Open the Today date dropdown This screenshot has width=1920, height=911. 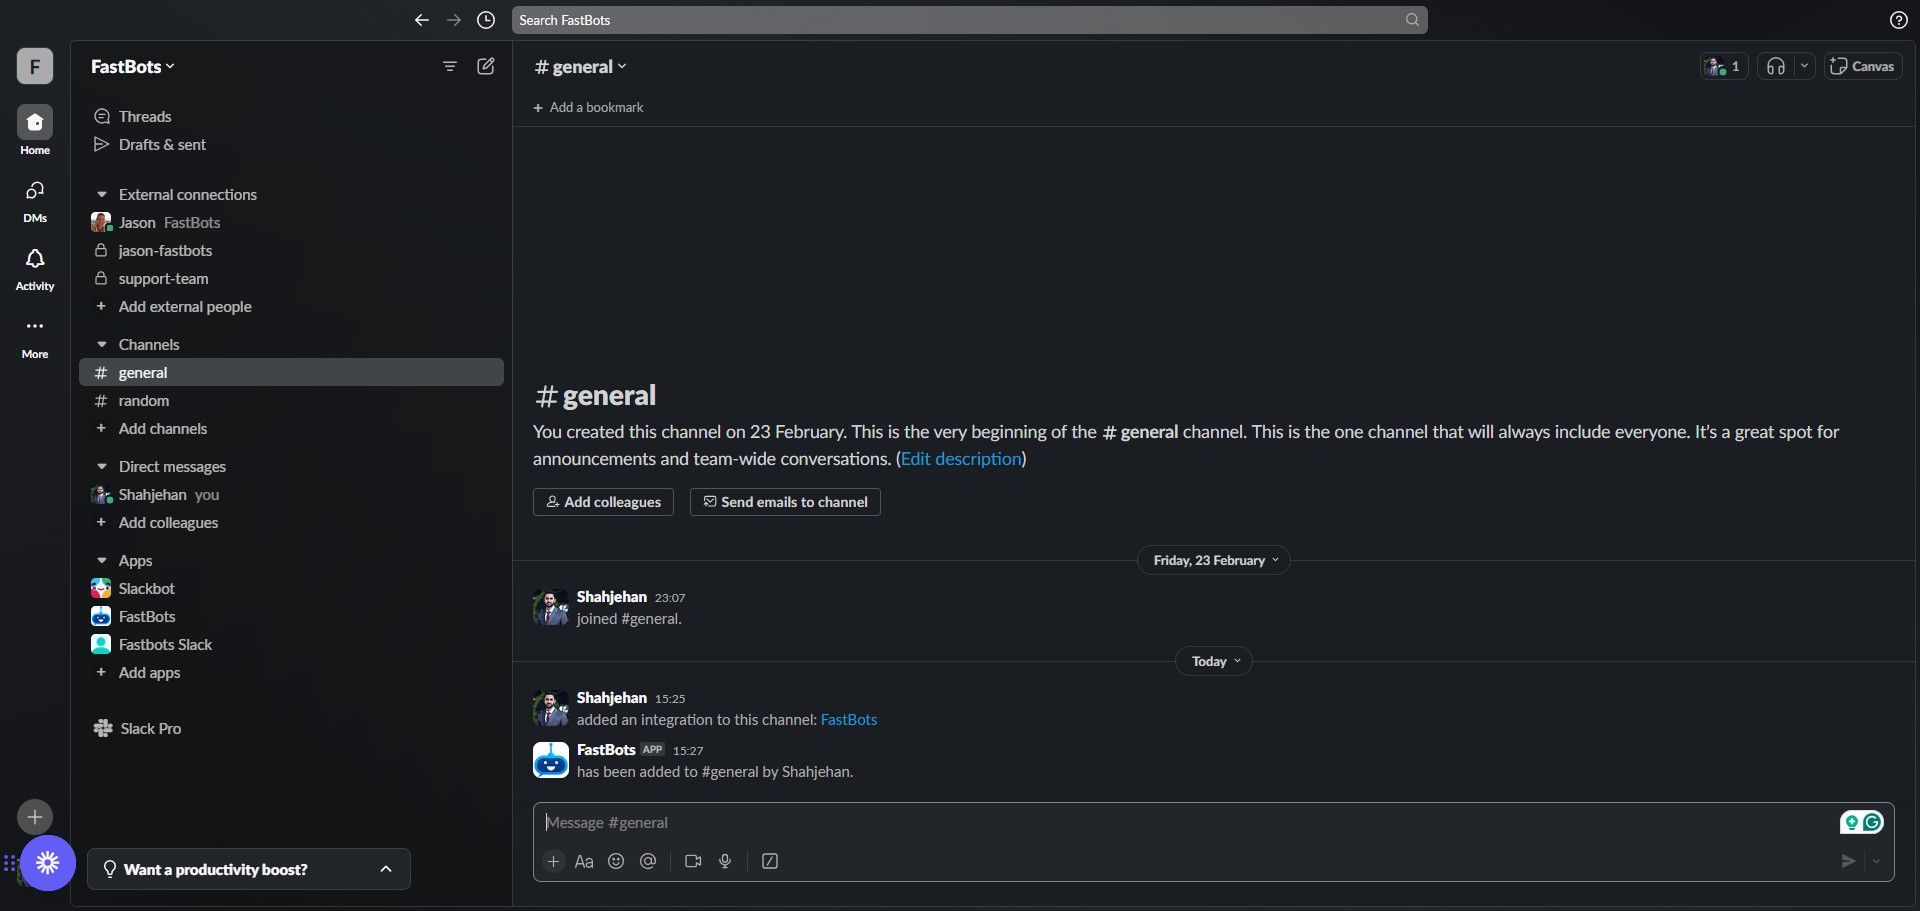click(1213, 661)
